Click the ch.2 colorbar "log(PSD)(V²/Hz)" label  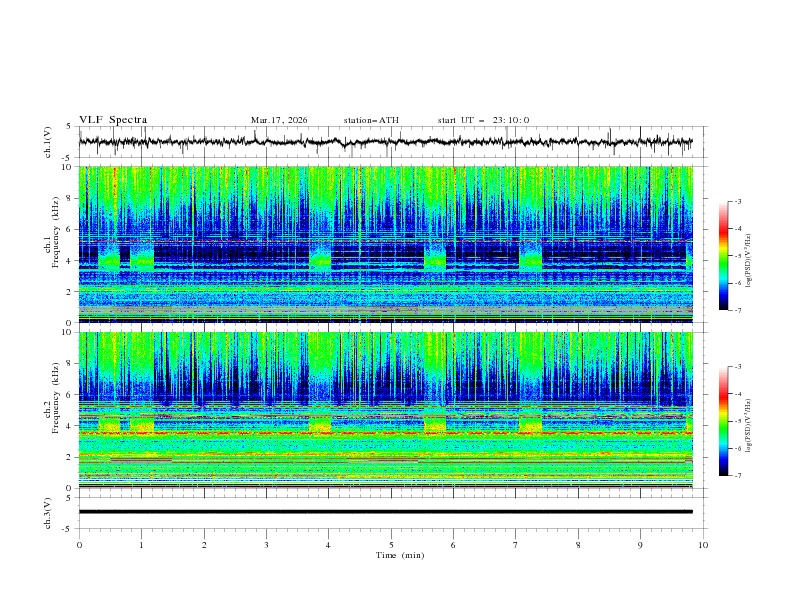[748, 425]
